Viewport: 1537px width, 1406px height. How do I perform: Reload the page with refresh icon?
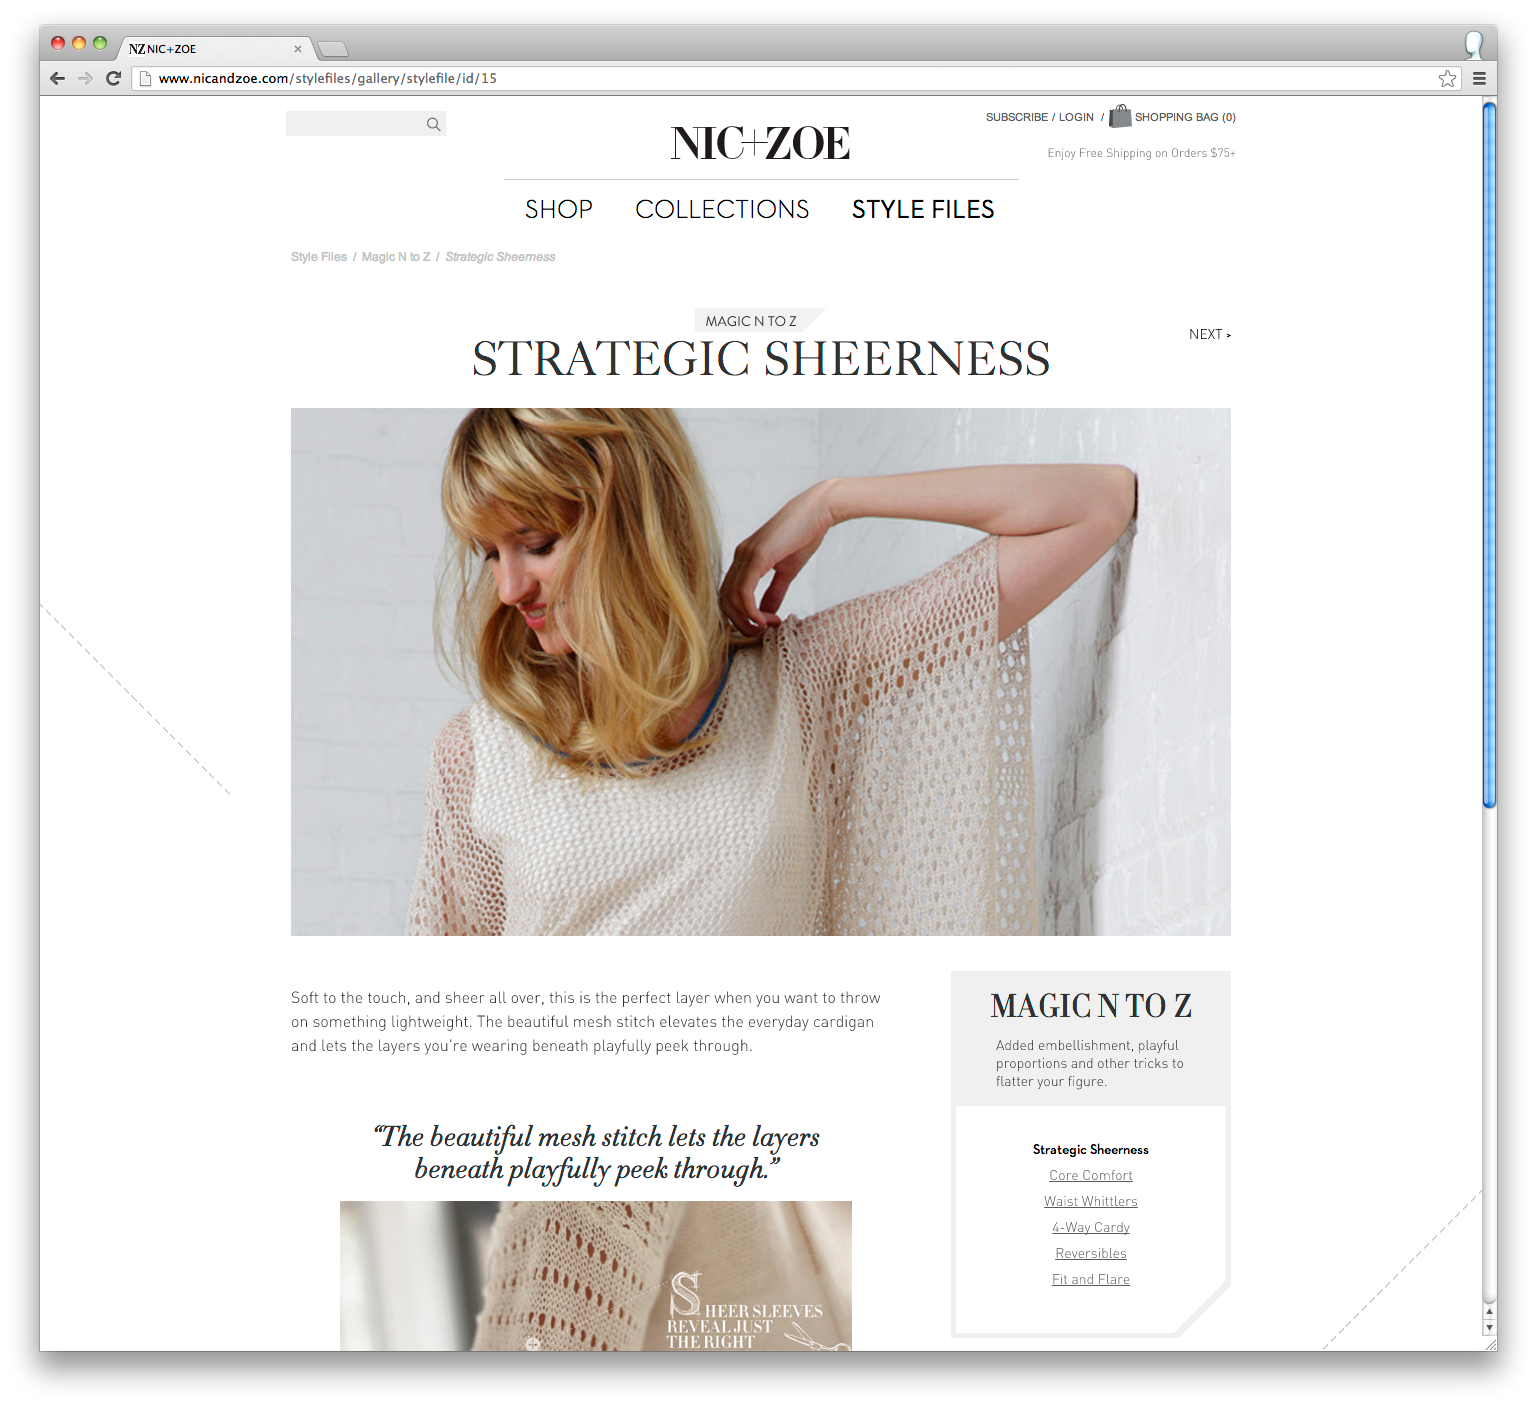(113, 78)
